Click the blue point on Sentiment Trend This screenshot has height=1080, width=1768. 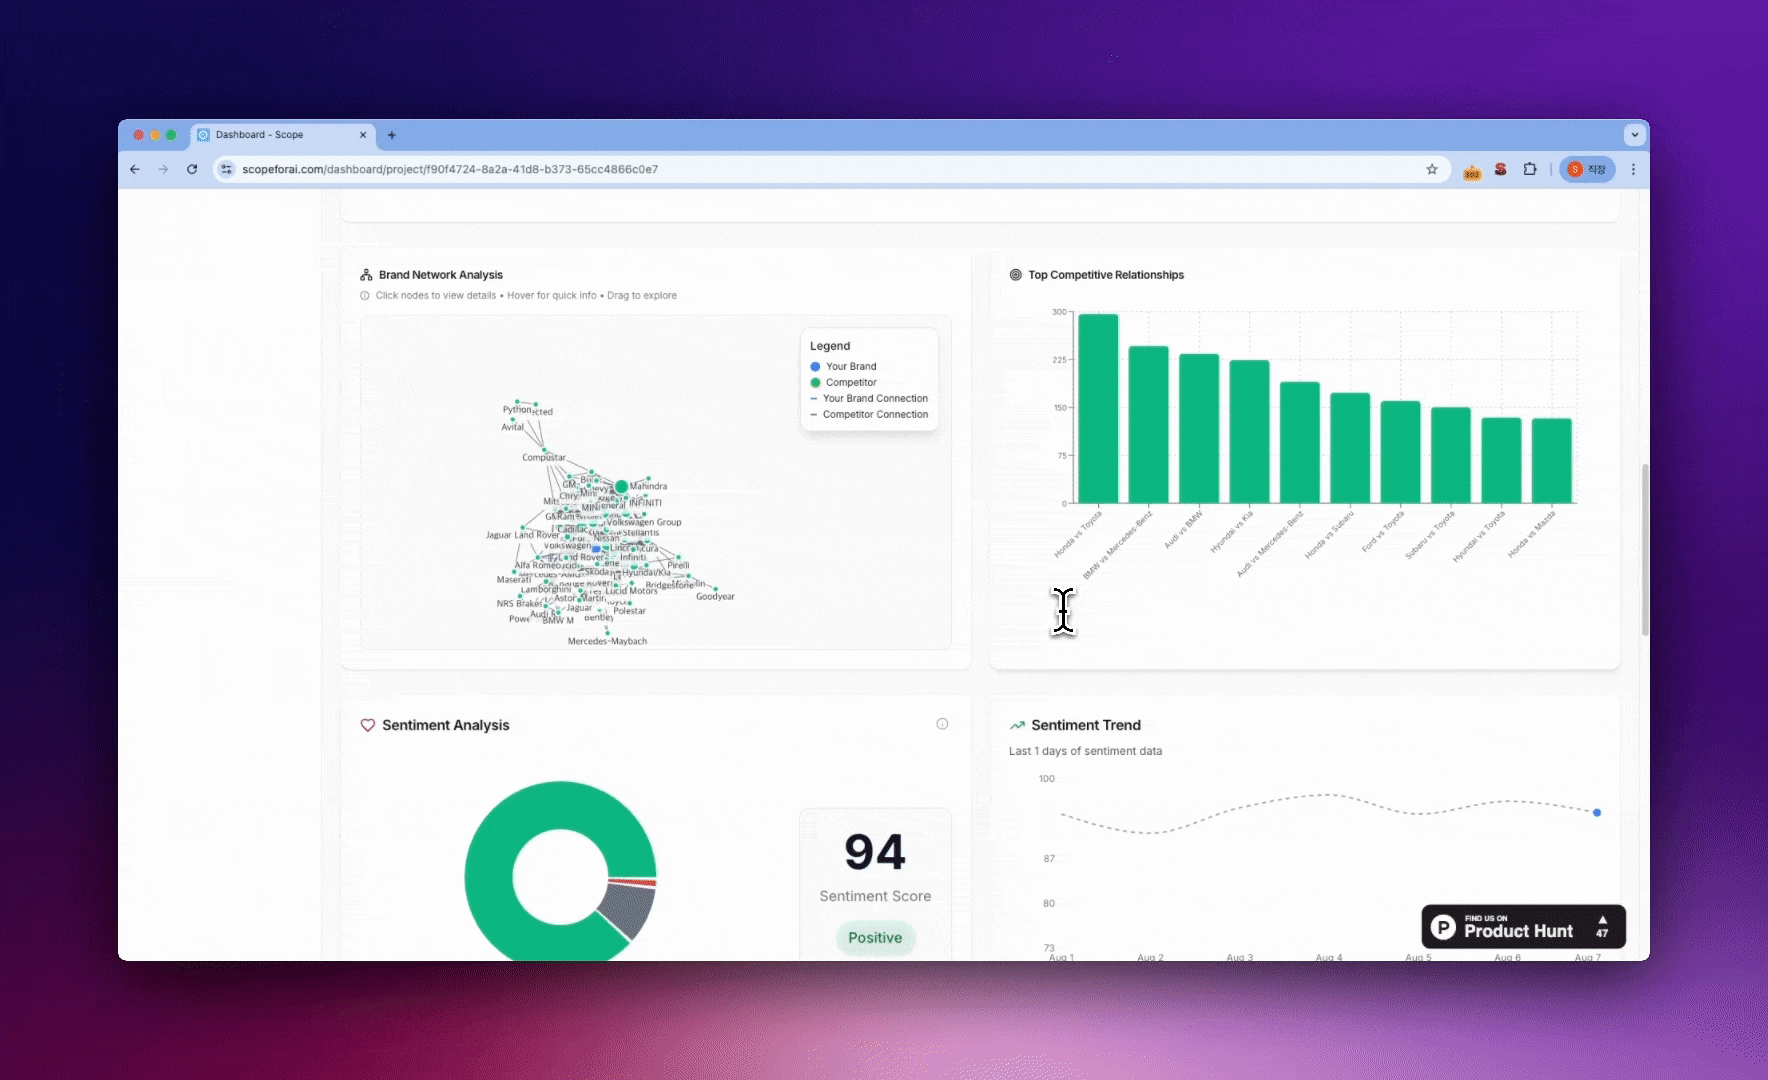(x=1597, y=813)
